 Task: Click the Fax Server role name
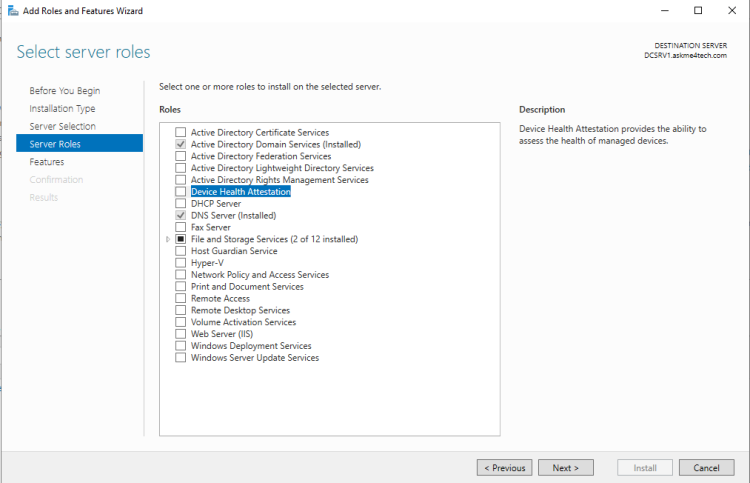click(210, 228)
